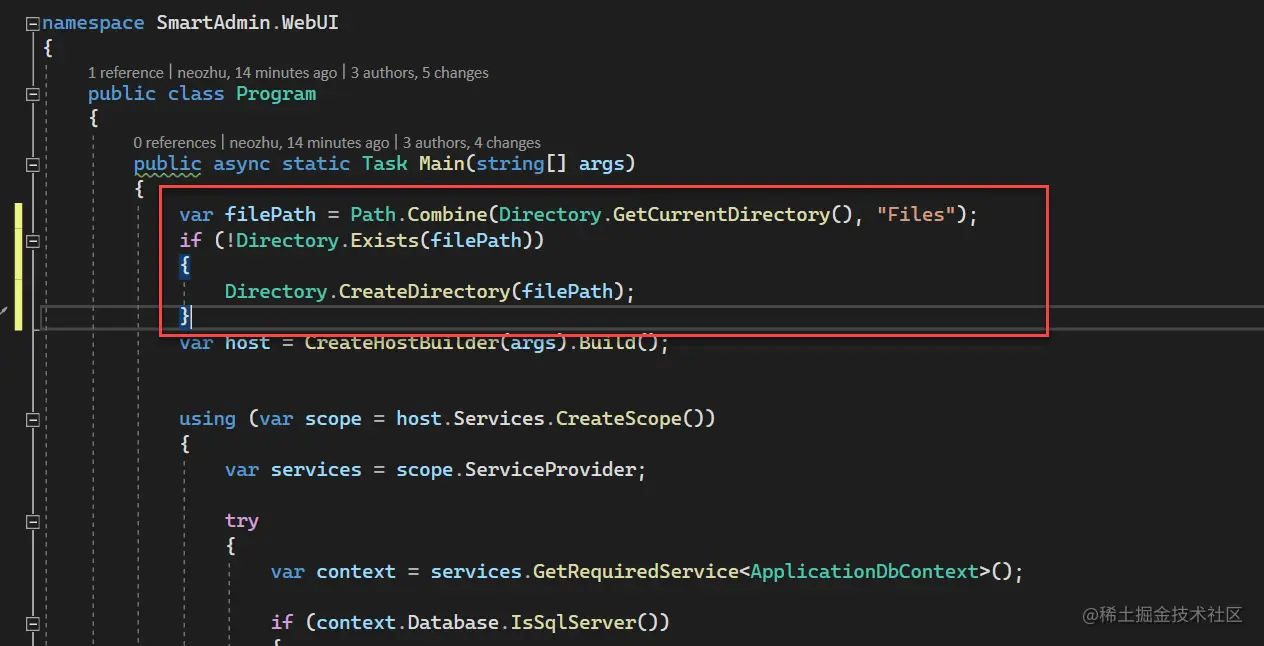The width and height of the screenshot is (1264, 646).
Task: Click services in 'var services' declaration
Action: pos(316,469)
